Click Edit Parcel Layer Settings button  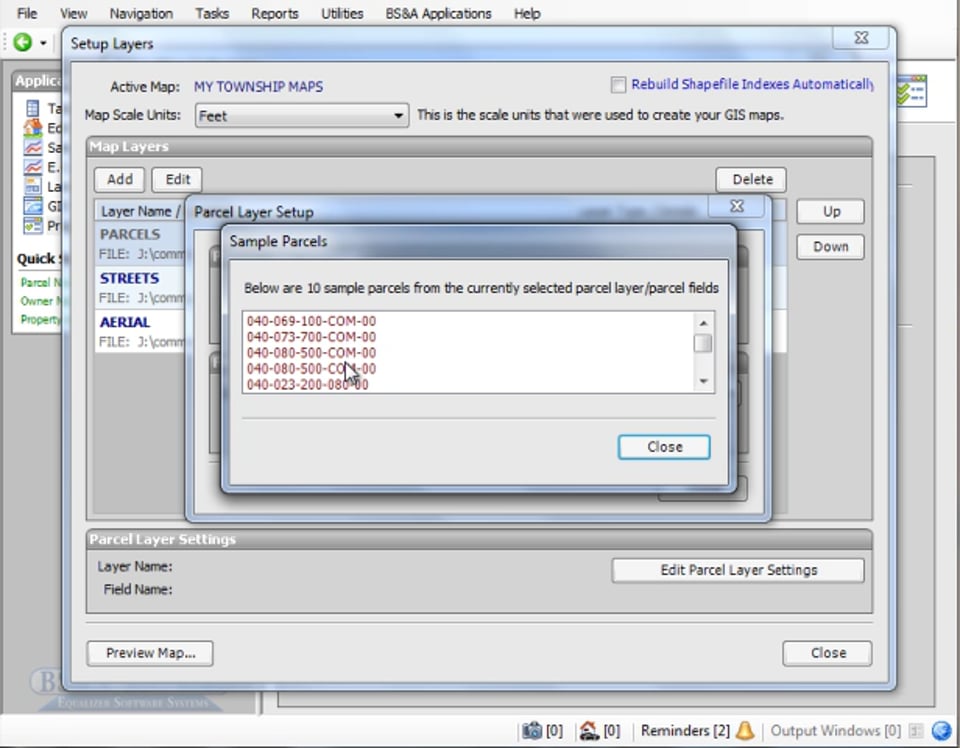[x=738, y=570]
